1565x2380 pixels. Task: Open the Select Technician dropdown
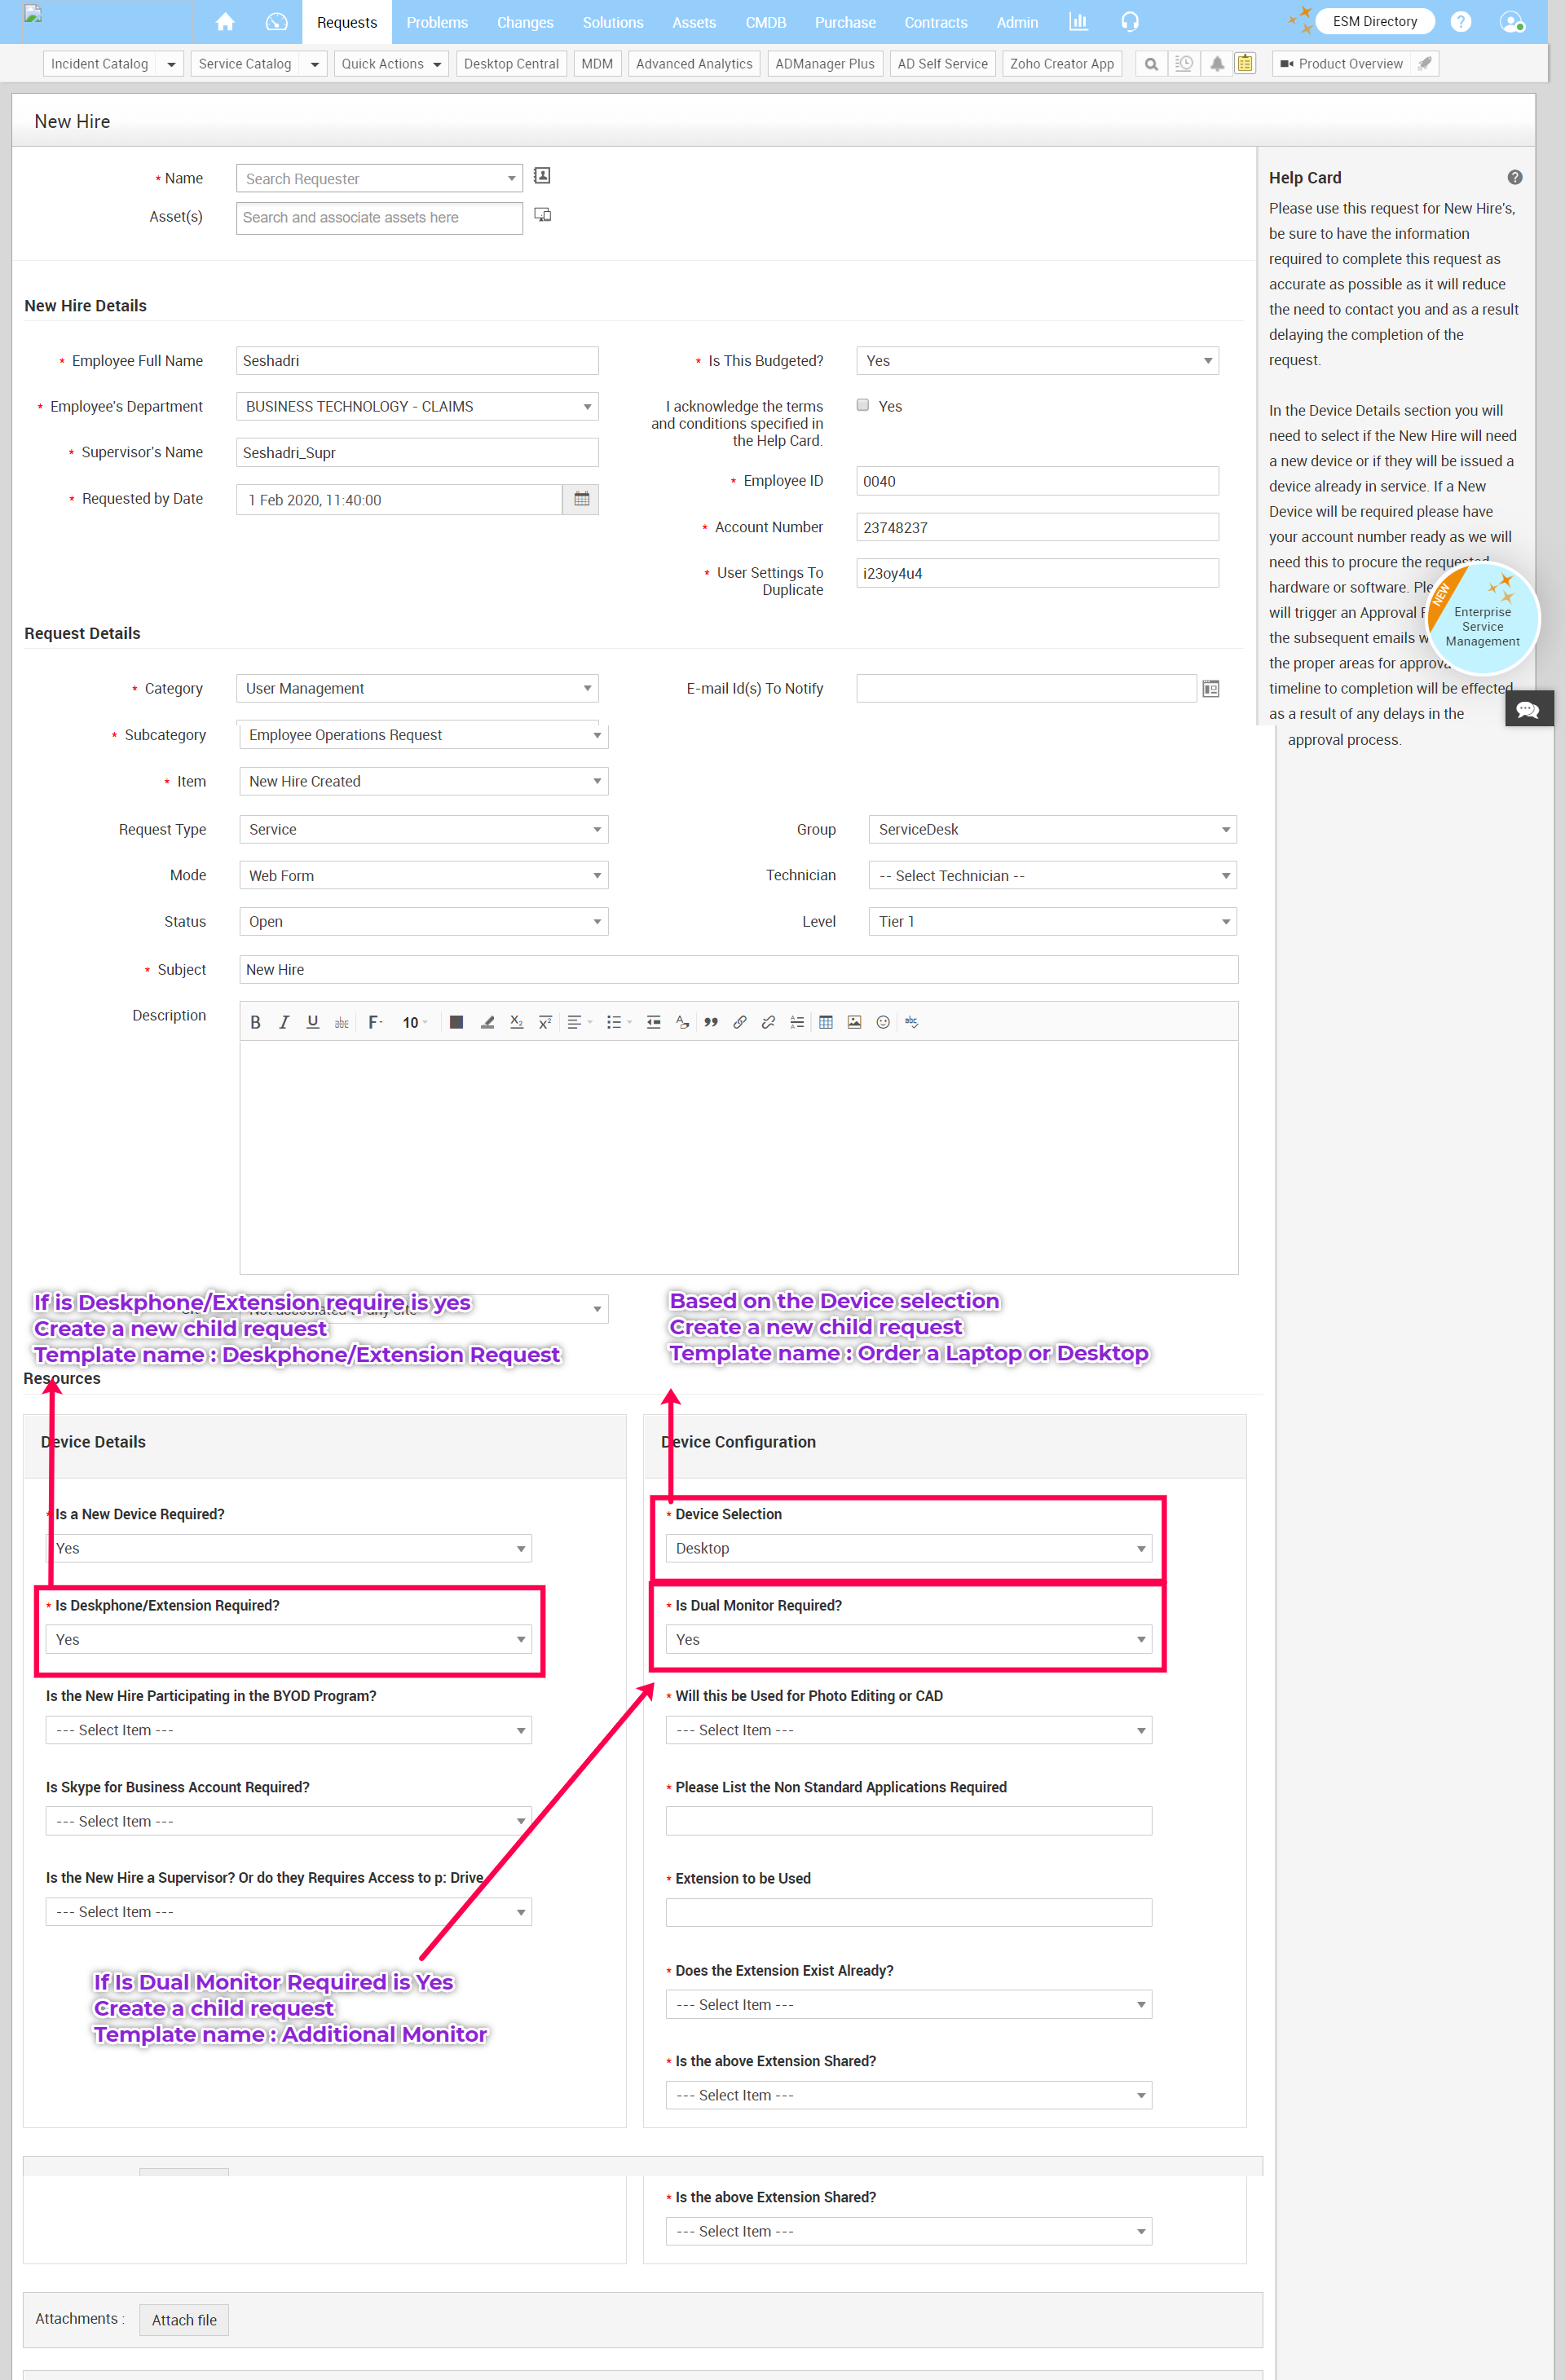click(x=1052, y=876)
